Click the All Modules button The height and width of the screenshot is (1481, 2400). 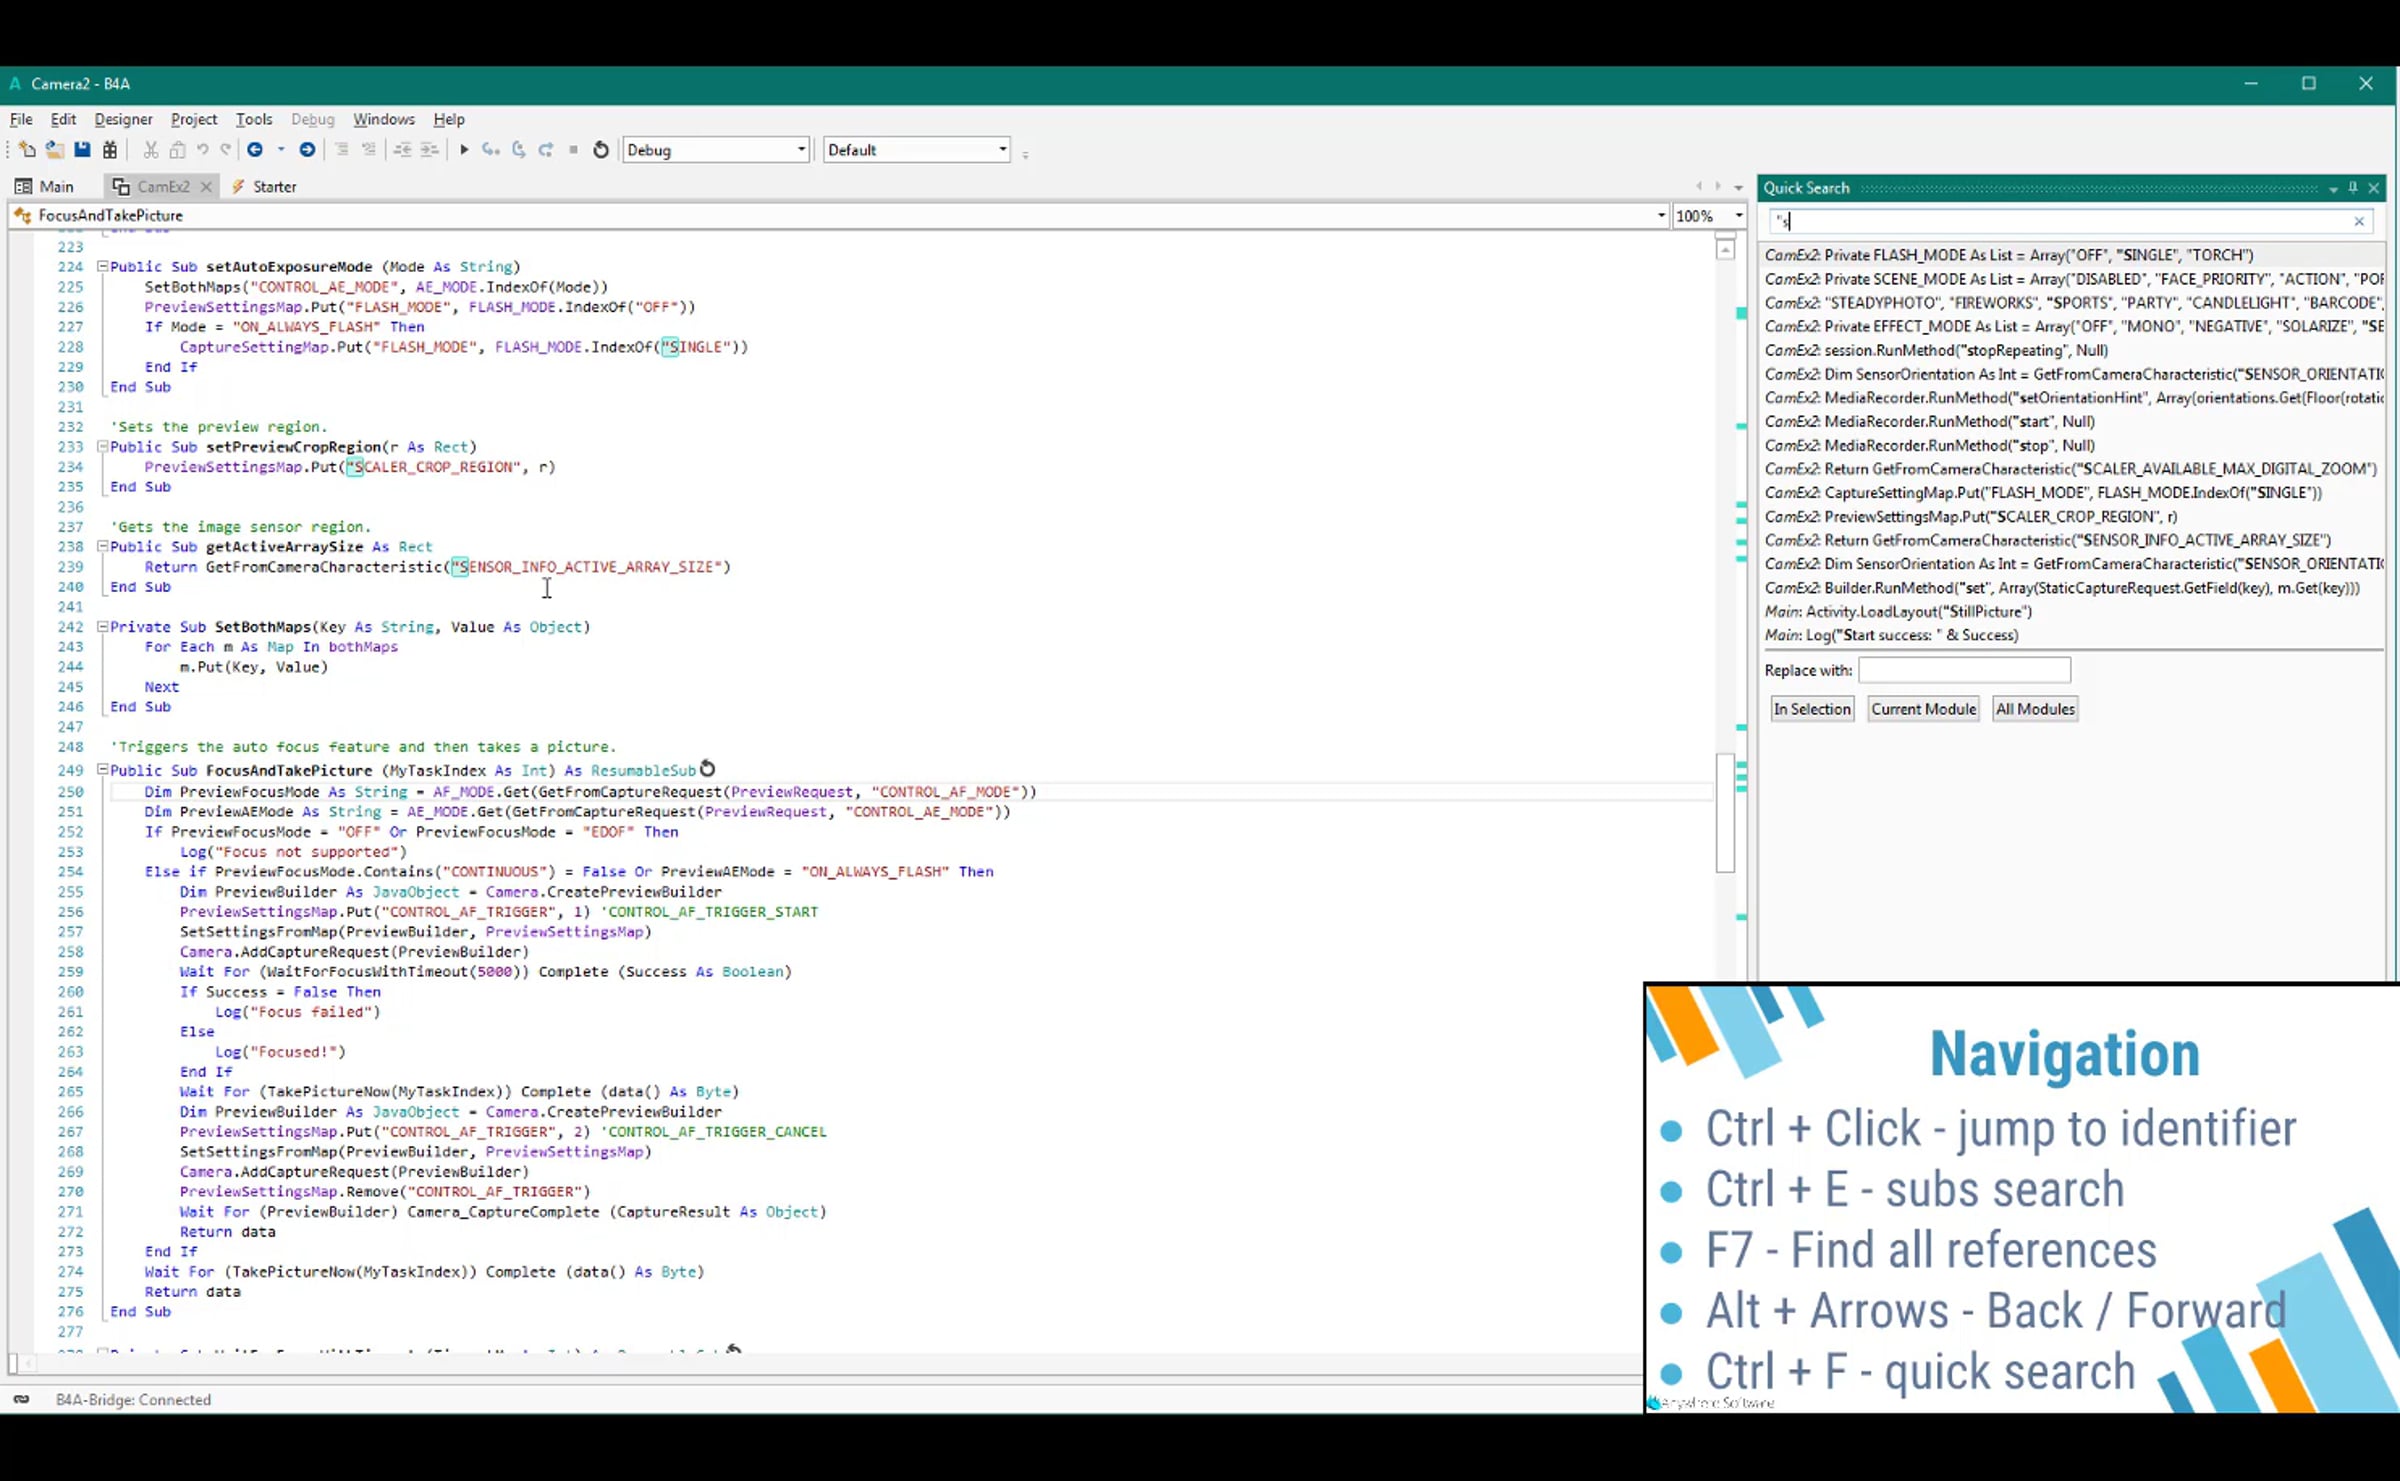pyautogui.click(x=2034, y=709)
